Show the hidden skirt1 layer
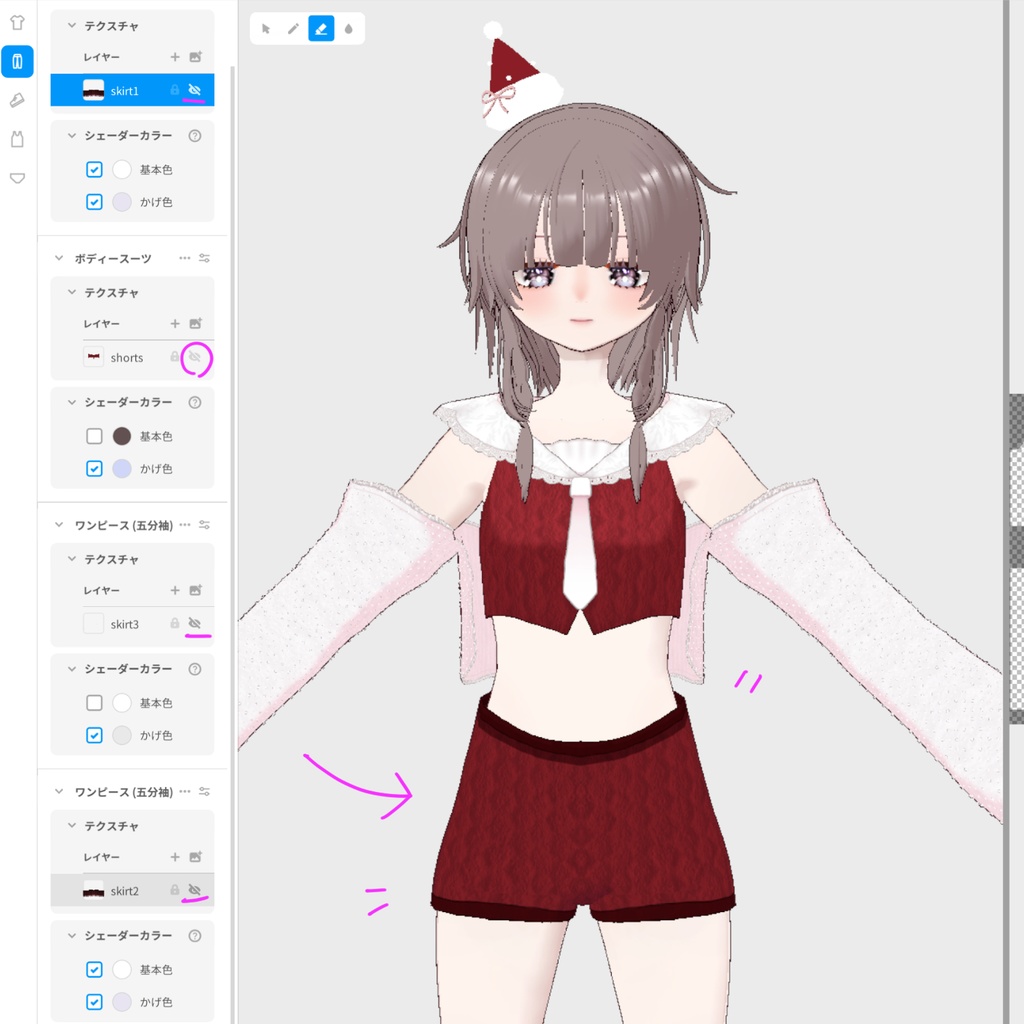 click(x=196, y=90)
